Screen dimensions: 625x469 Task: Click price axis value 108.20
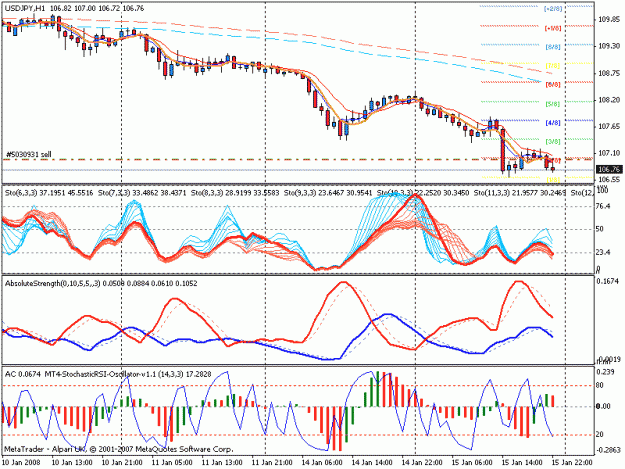click(x=609, y=100)
